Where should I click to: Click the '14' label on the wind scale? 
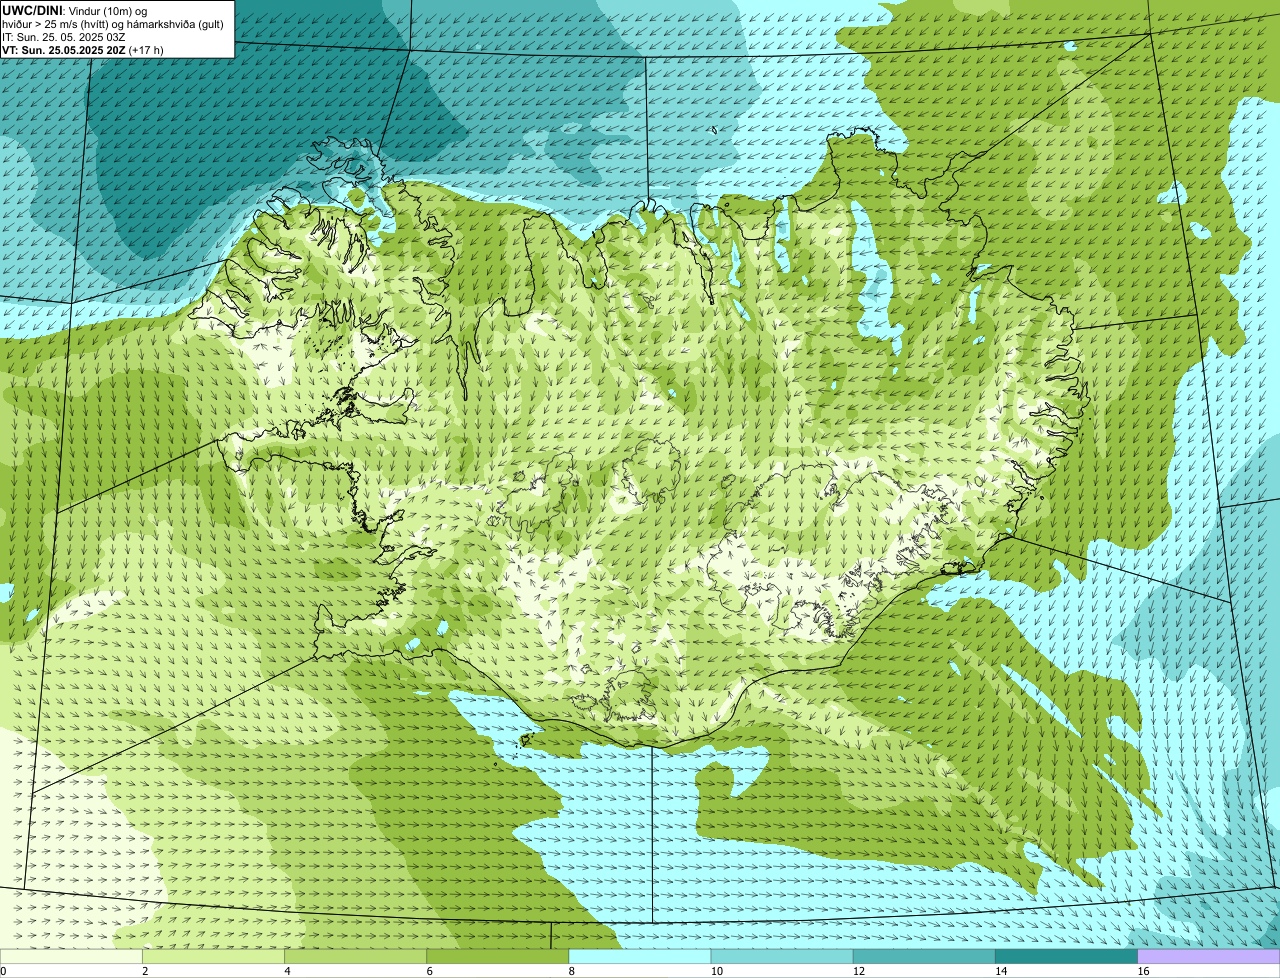1001,971
